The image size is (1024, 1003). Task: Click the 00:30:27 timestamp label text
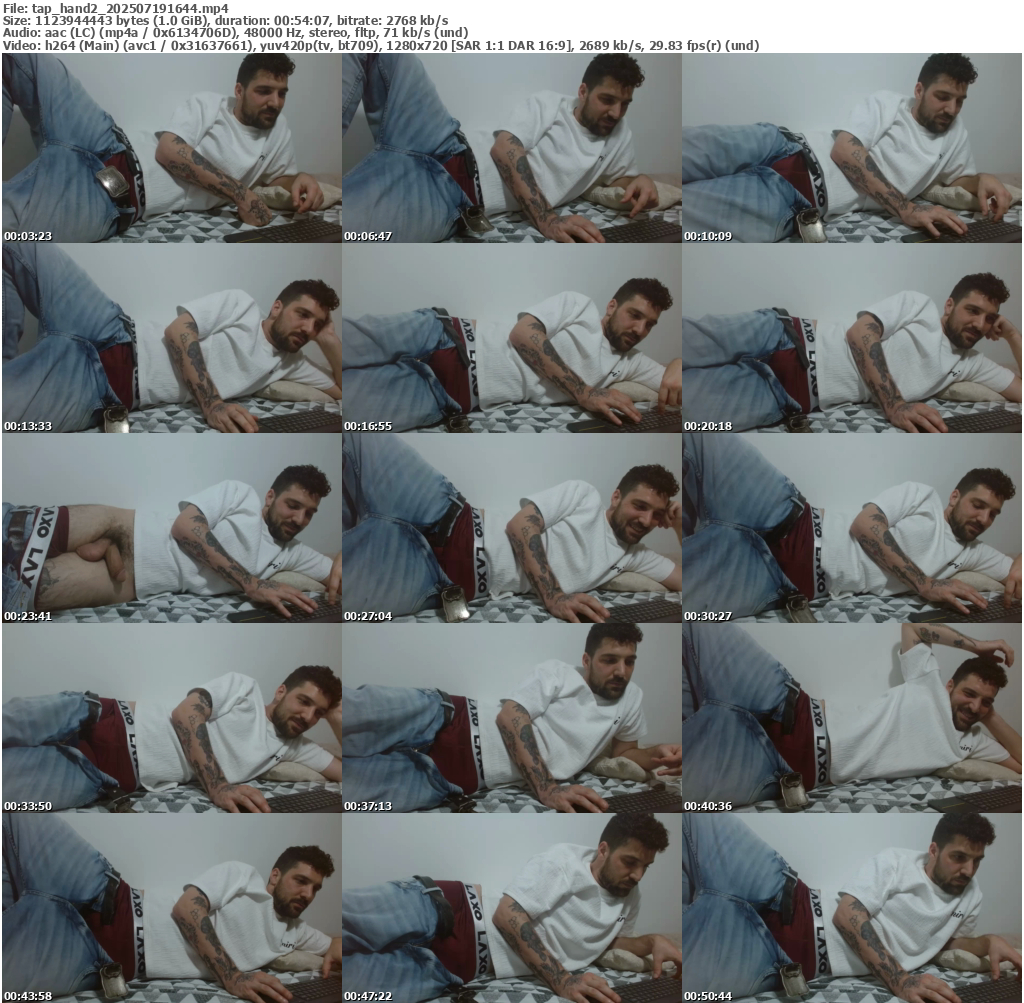point(708,616)
